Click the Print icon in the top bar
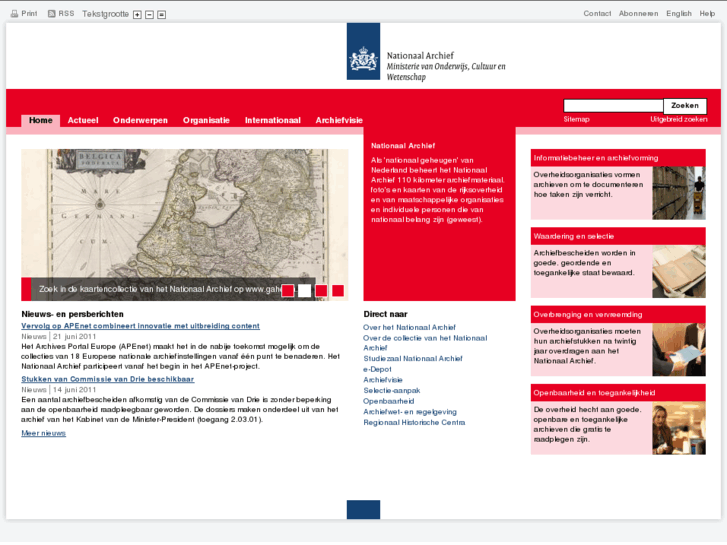The width and height of the screenshot is (727, 545). pos(14,13)
